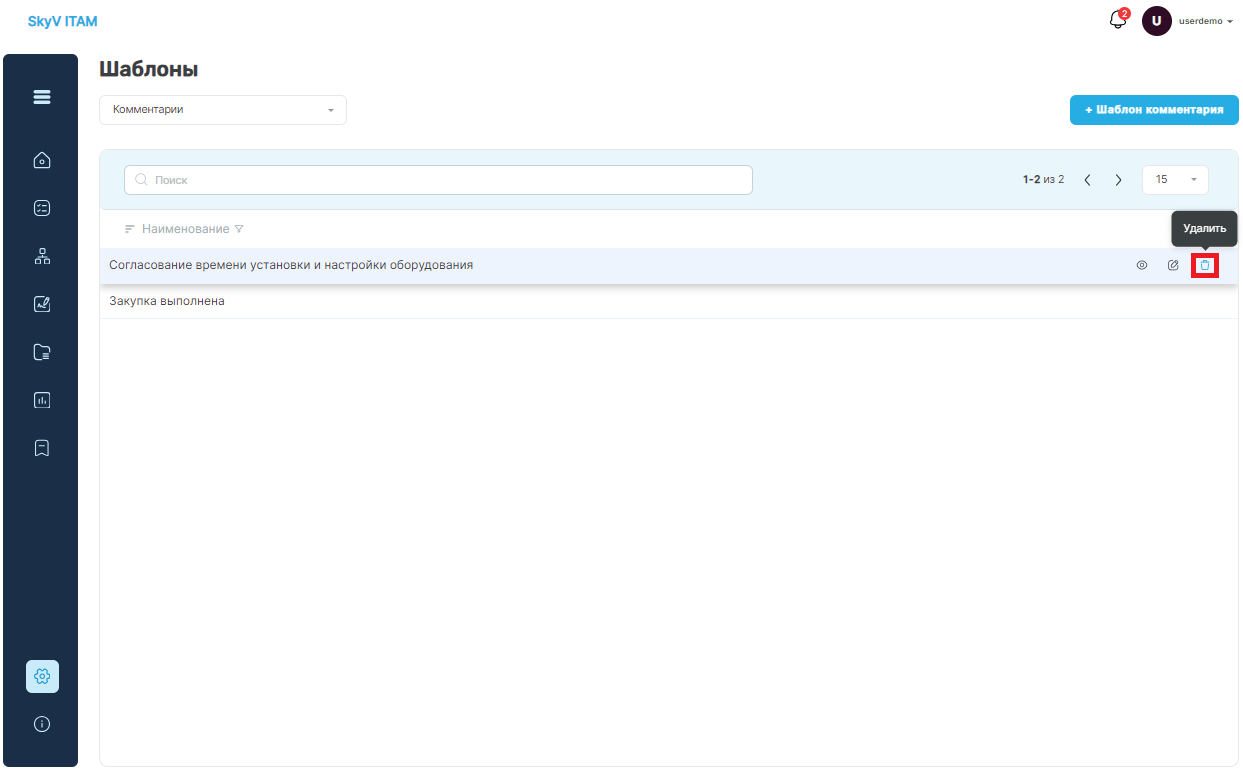Open the notifications bell with badge
Viewport: 1243px width, 773px height.
point(1119,20)
